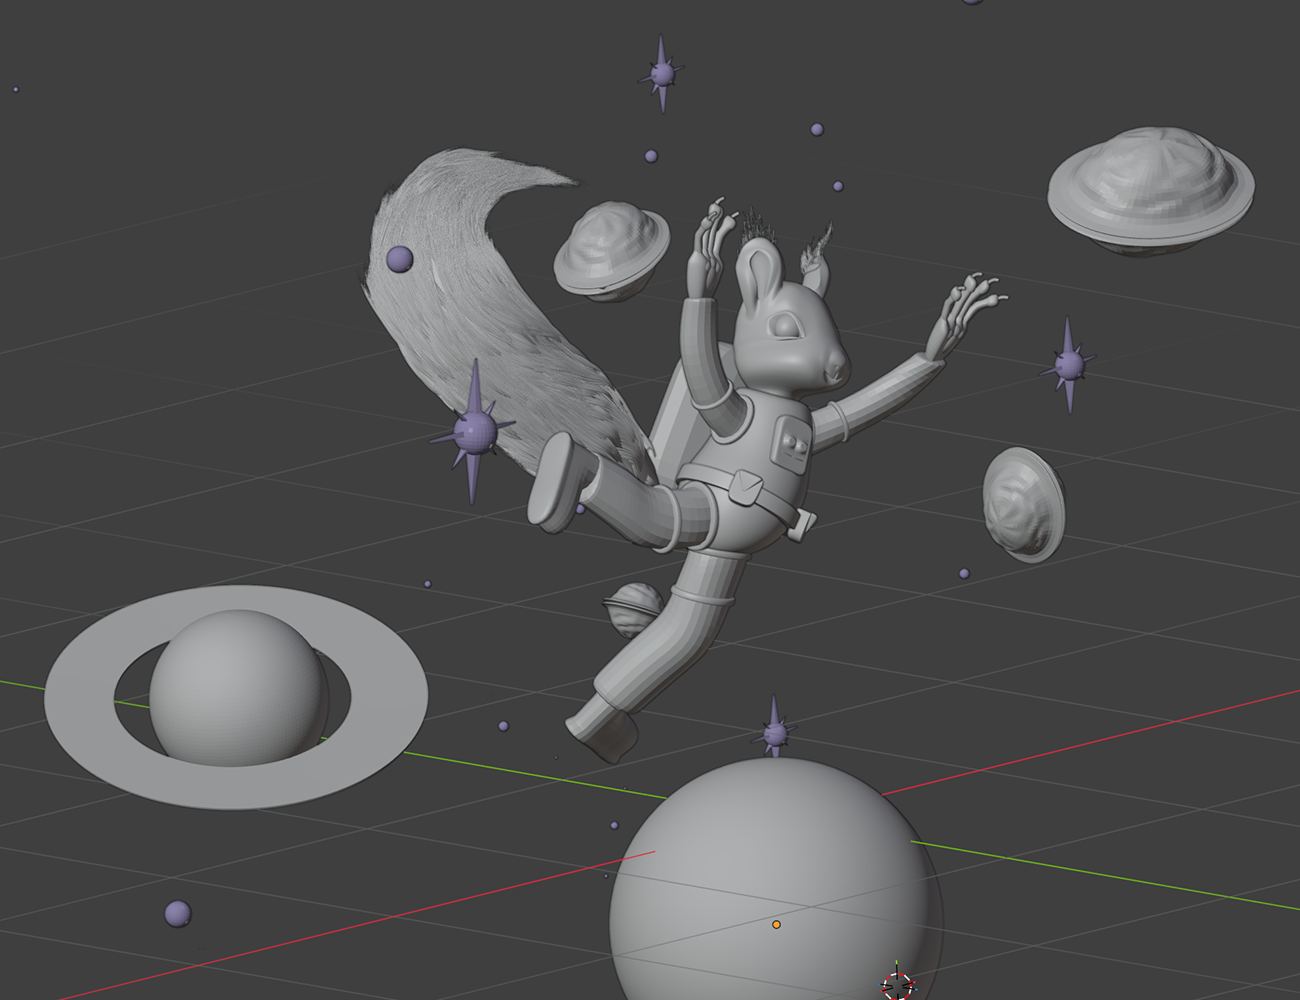Screen dimensions: 1300x1000
Task: Click the small purple ball on the tail
Action: pyautogui.click(x=399, y=259)
